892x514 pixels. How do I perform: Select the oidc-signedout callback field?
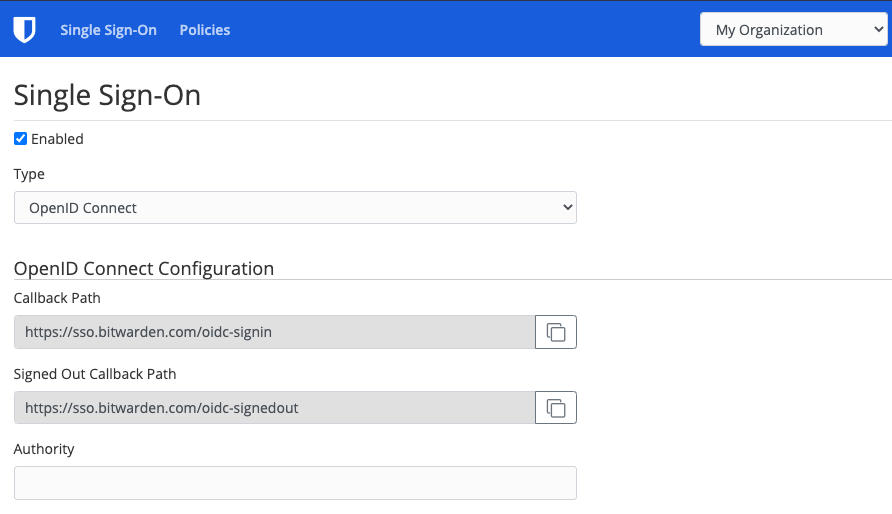[275, 408]
